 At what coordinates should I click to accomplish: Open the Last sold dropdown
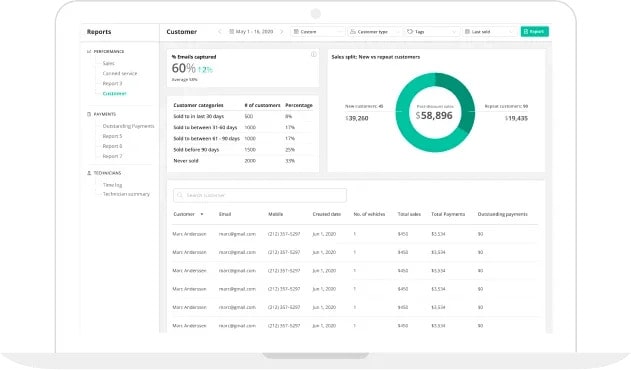489,31
